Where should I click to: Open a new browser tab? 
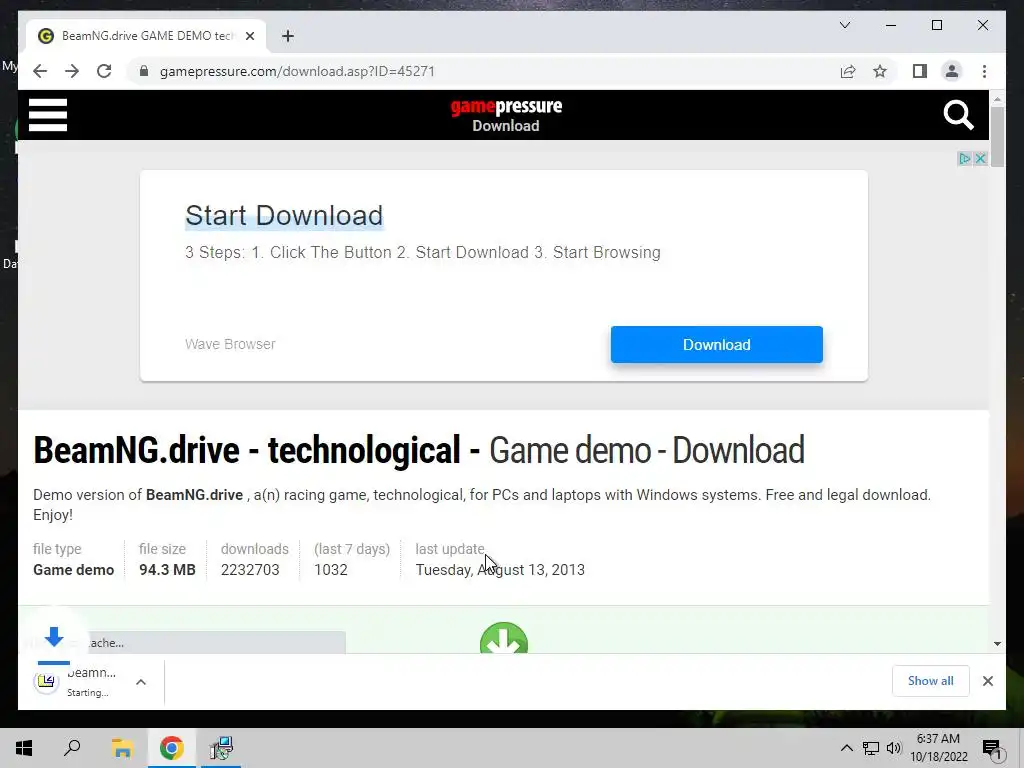288,36
